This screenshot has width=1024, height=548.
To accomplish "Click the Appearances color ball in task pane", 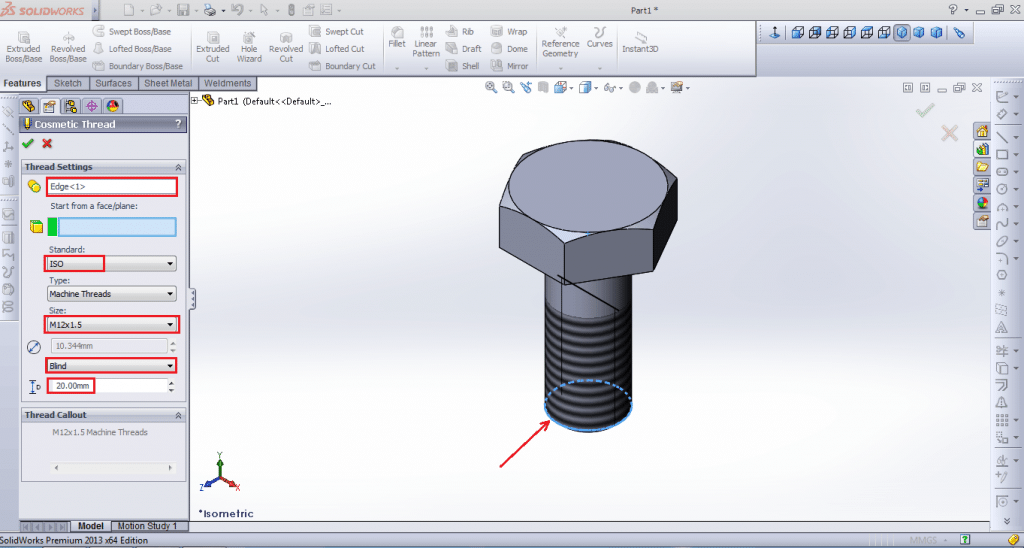I will [x=982, y=203].
